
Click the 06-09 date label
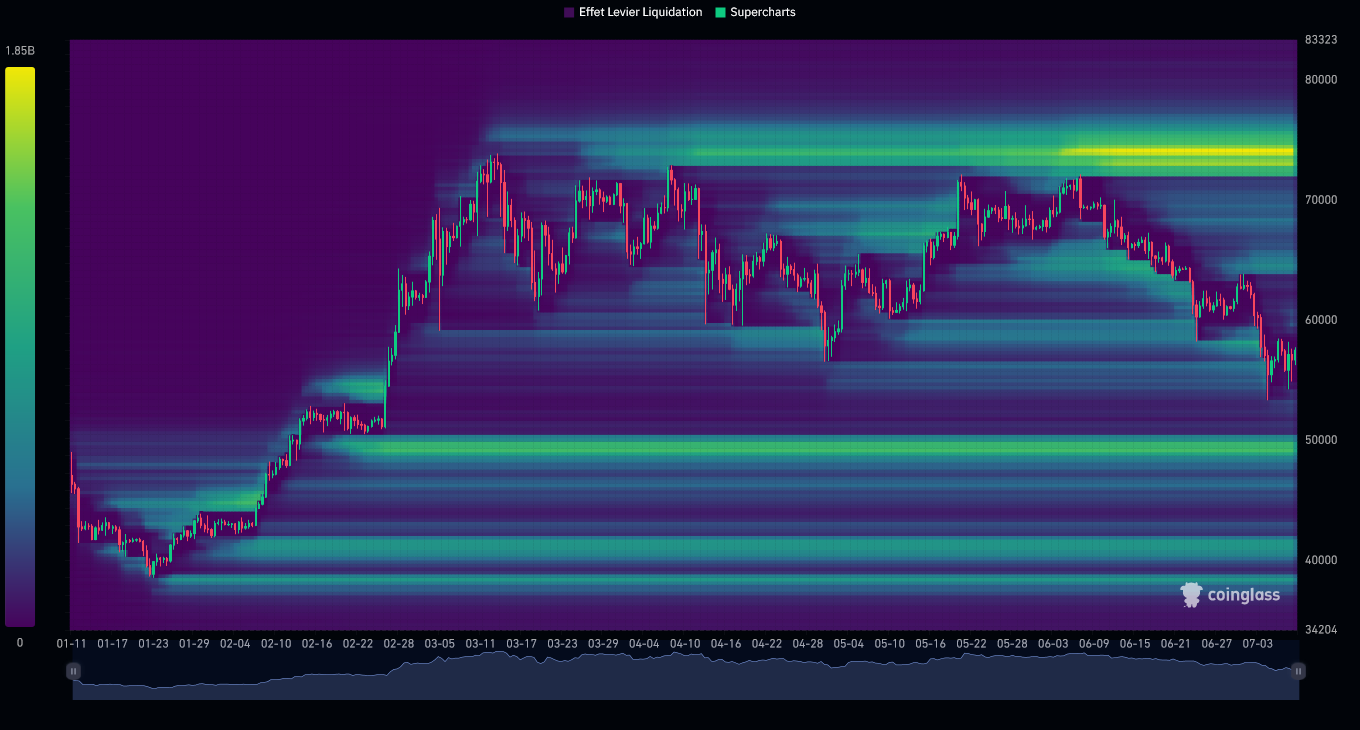(1094, 644)
